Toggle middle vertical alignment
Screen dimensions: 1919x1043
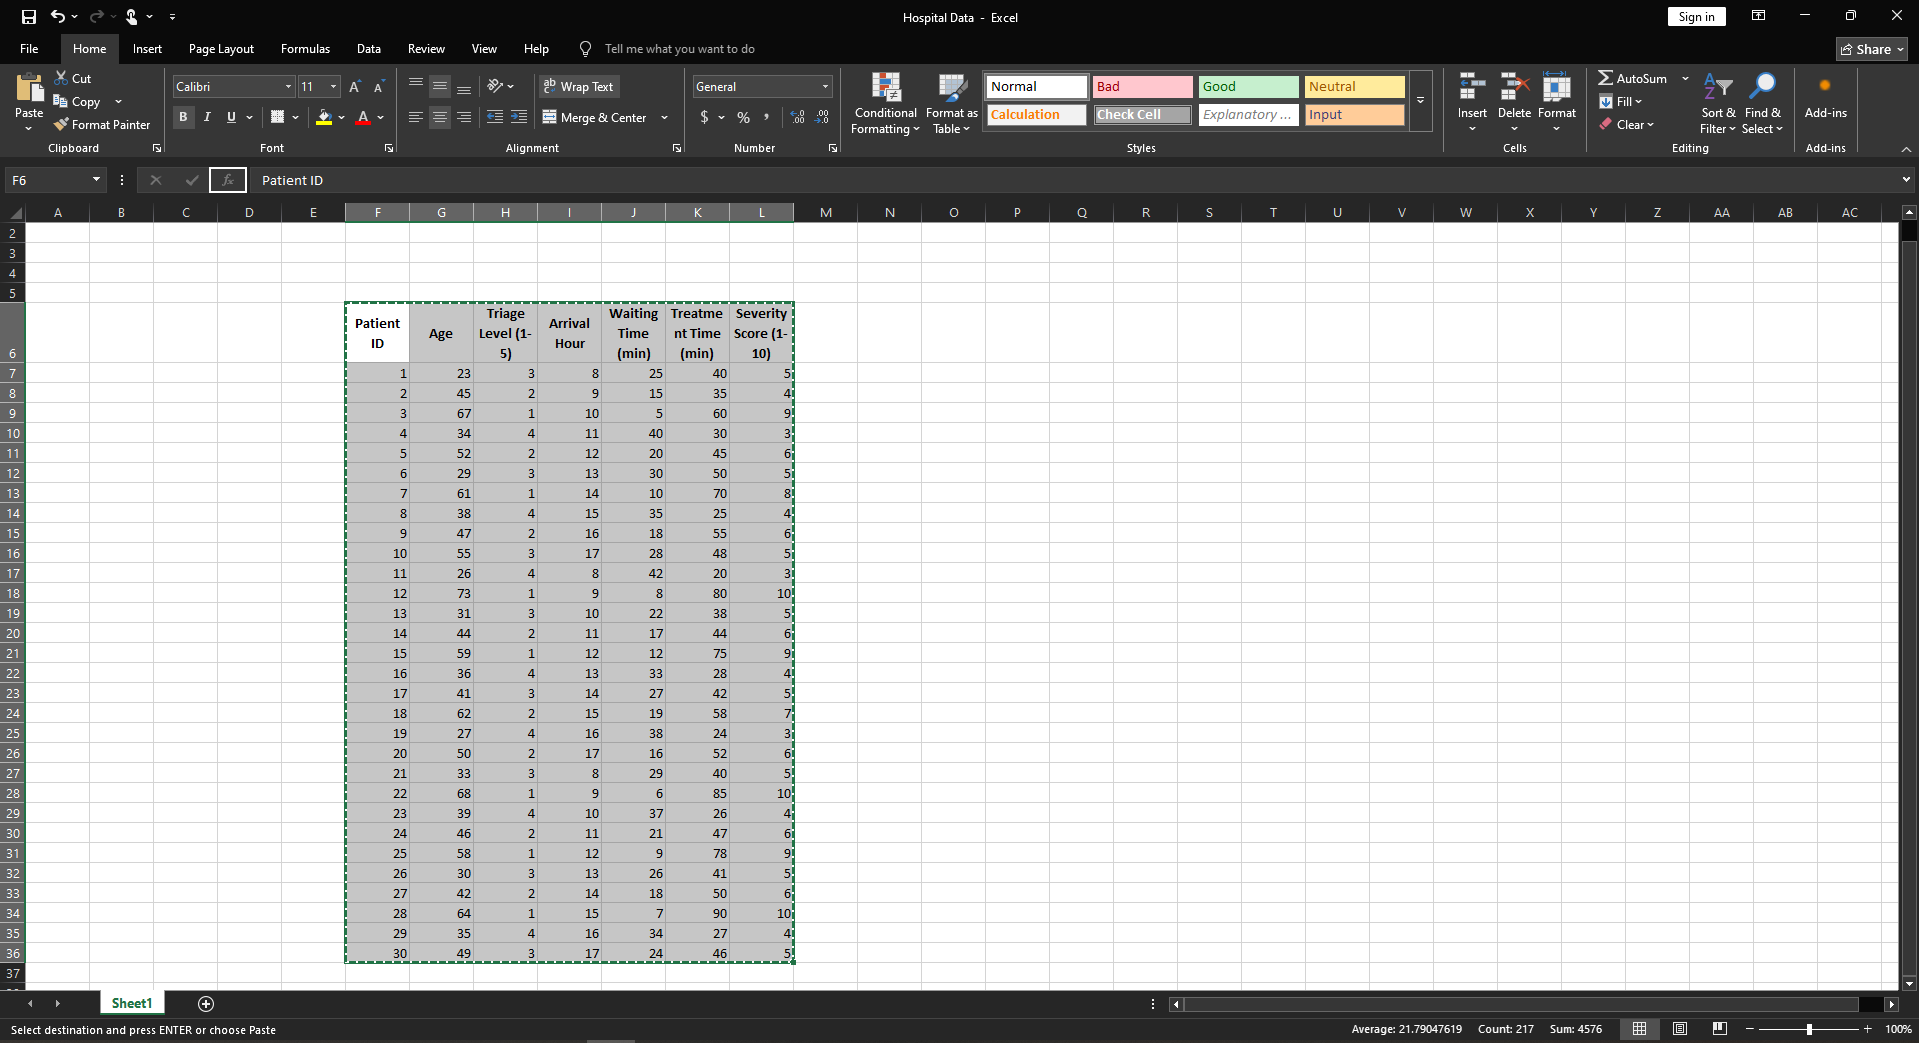click(x=440, y=87)
